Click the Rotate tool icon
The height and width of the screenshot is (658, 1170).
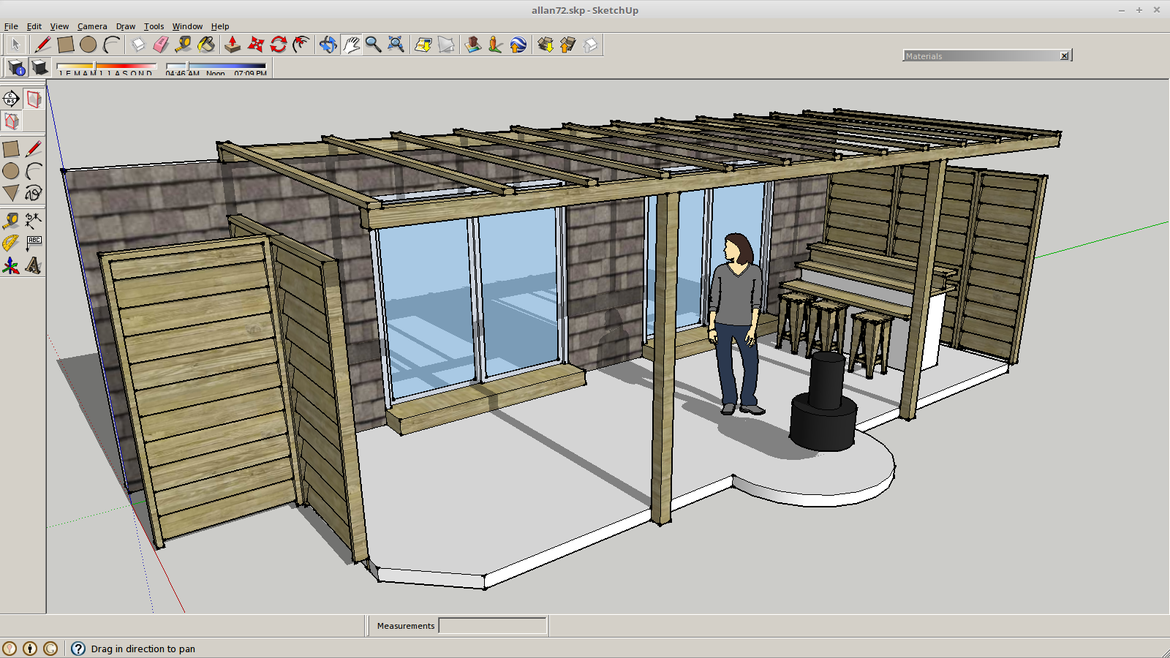[278, 45]
